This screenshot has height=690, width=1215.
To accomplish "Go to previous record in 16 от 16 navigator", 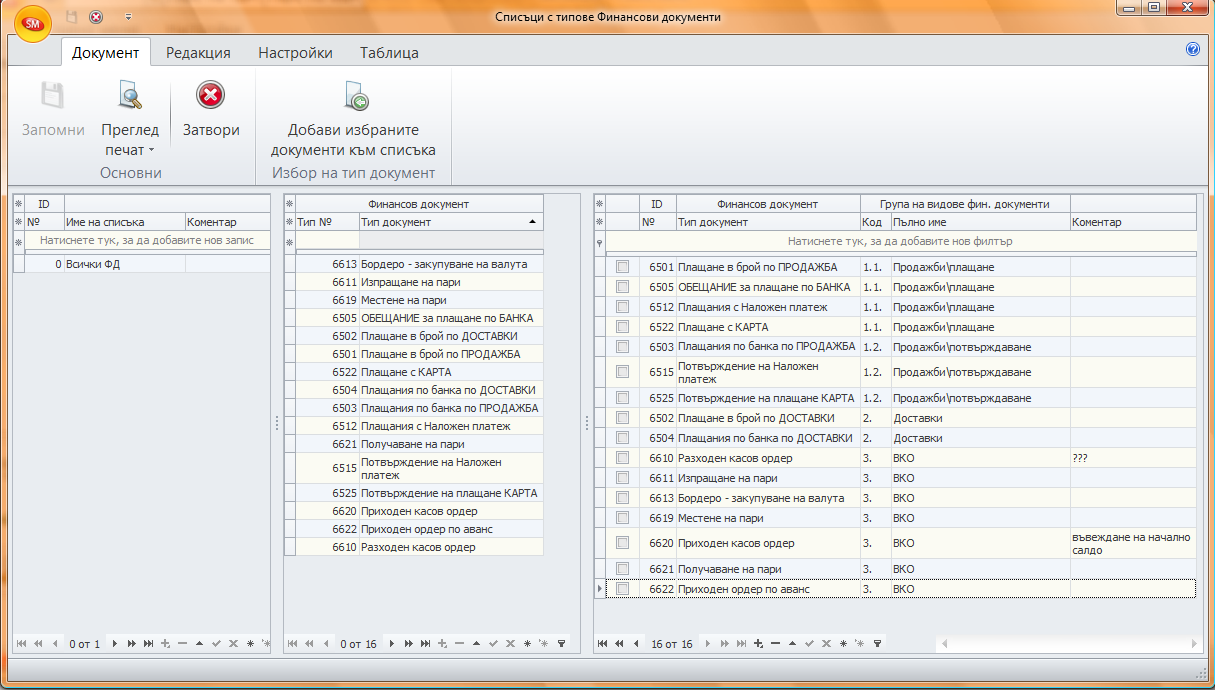I will tap(636, 644).
